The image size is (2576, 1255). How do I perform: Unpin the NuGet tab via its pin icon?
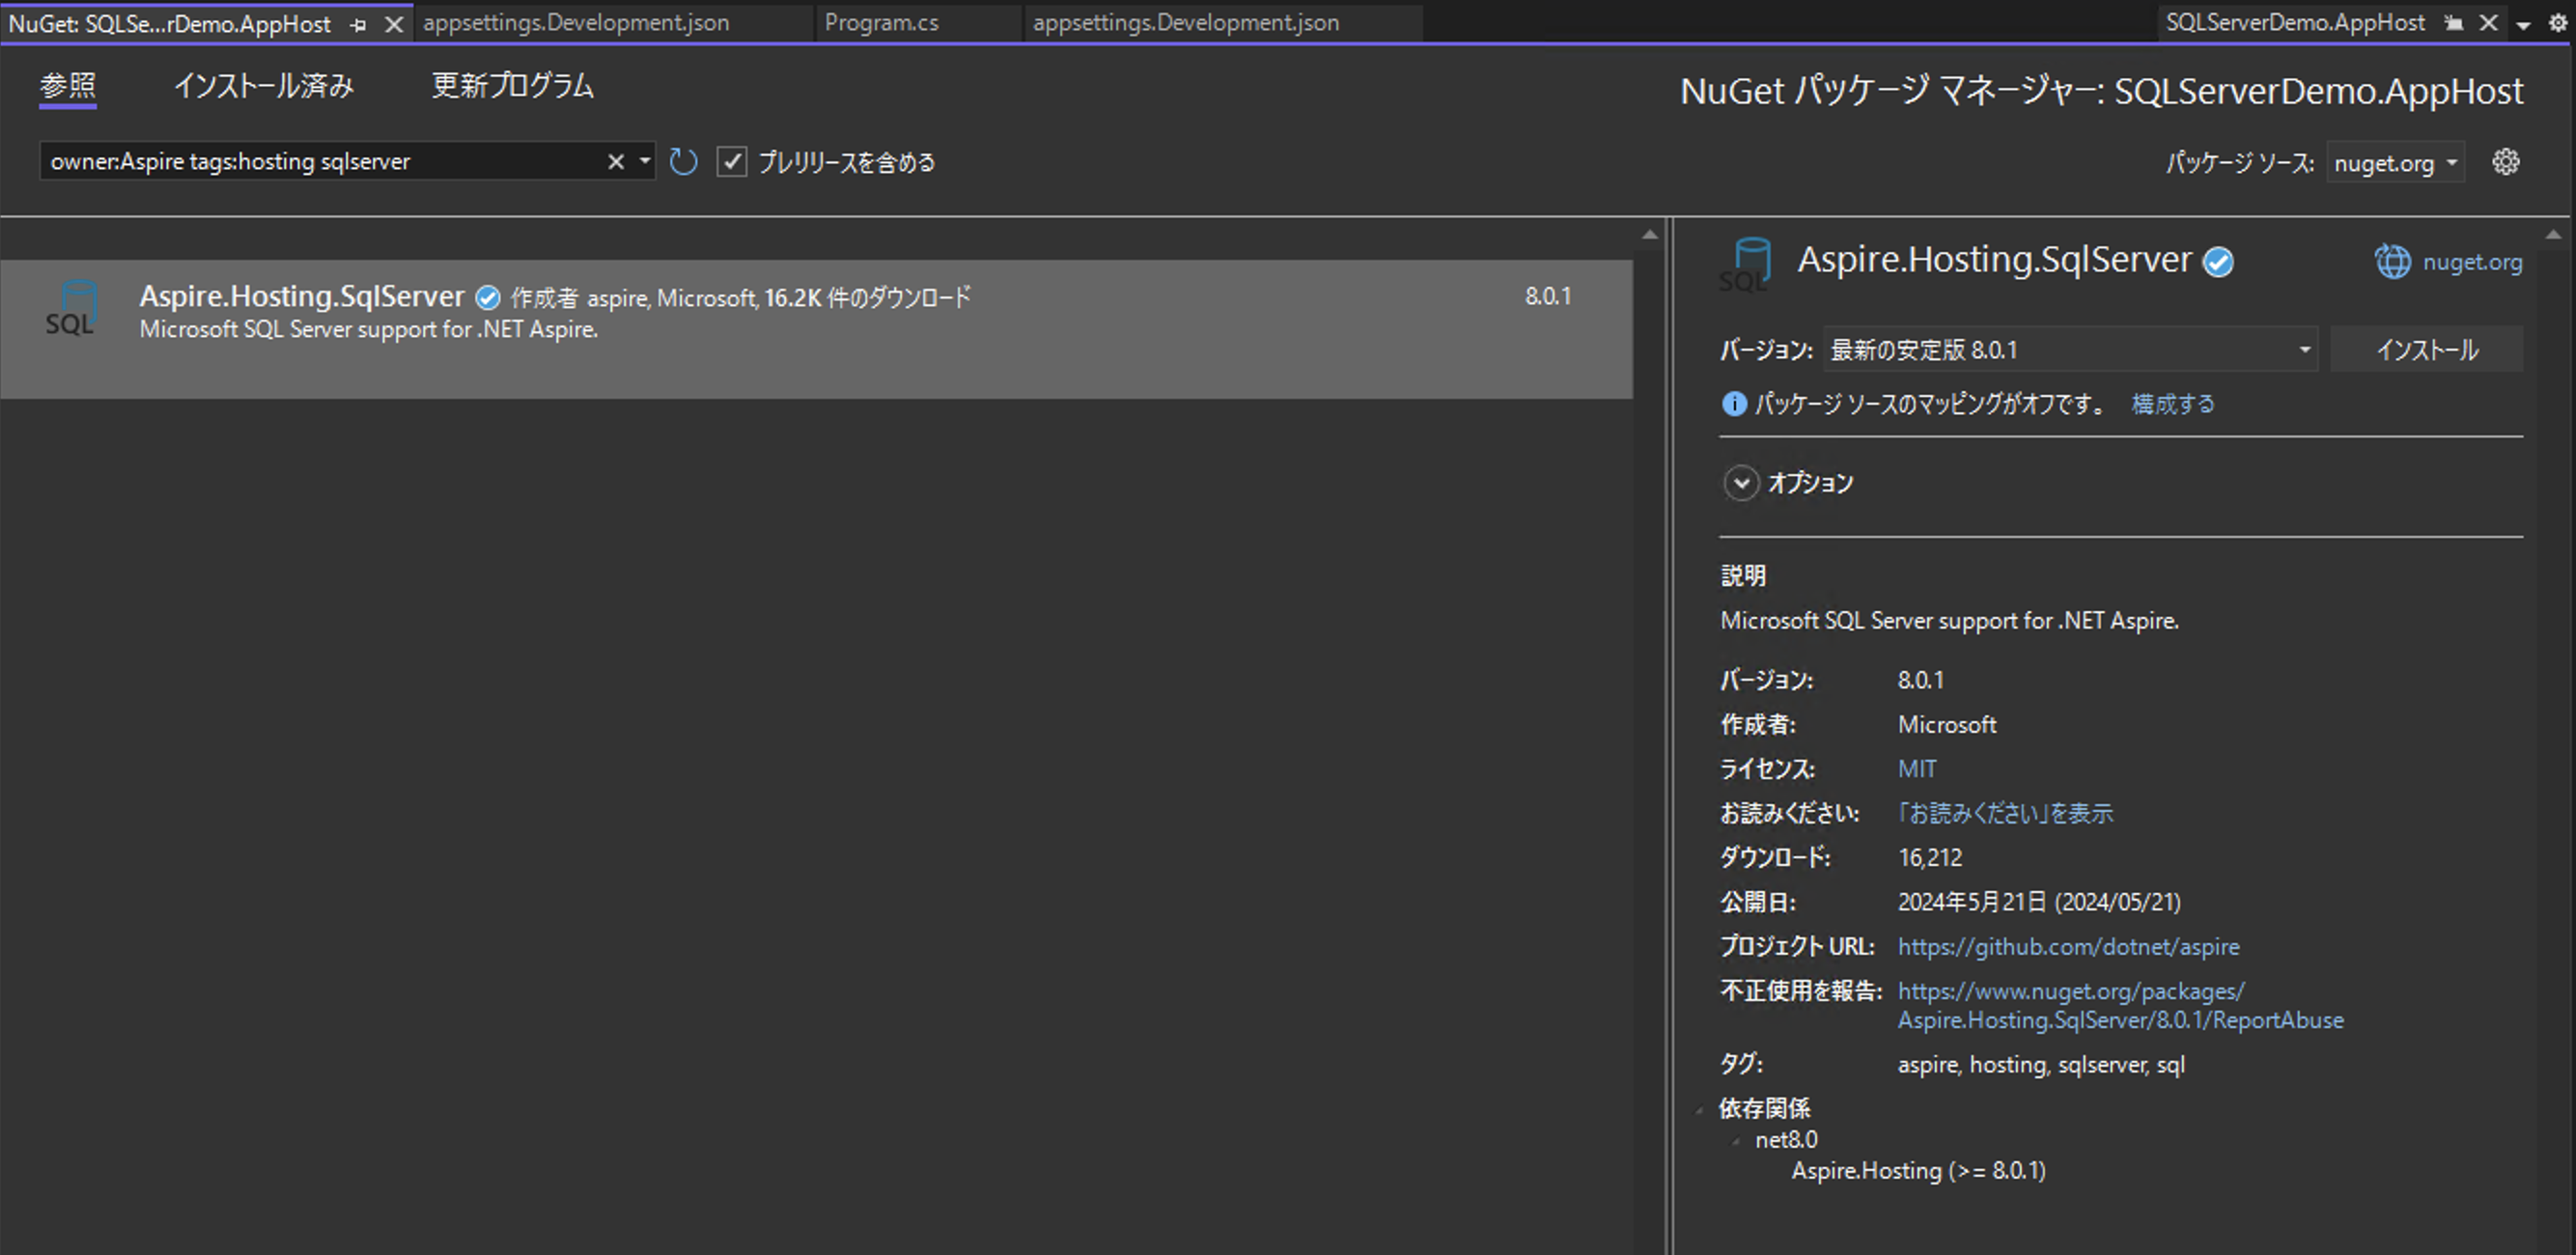point(357,23)
